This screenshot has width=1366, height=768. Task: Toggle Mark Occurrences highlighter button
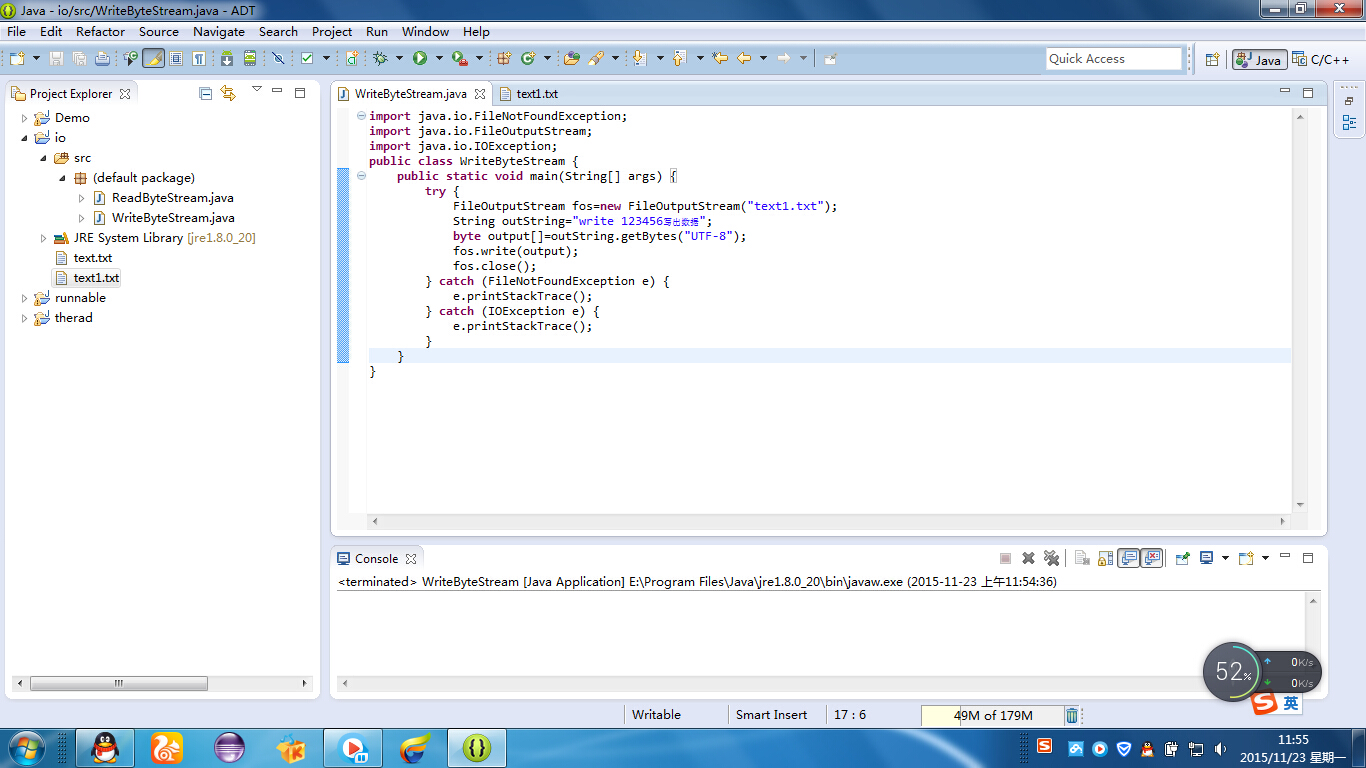click(154, 59)
